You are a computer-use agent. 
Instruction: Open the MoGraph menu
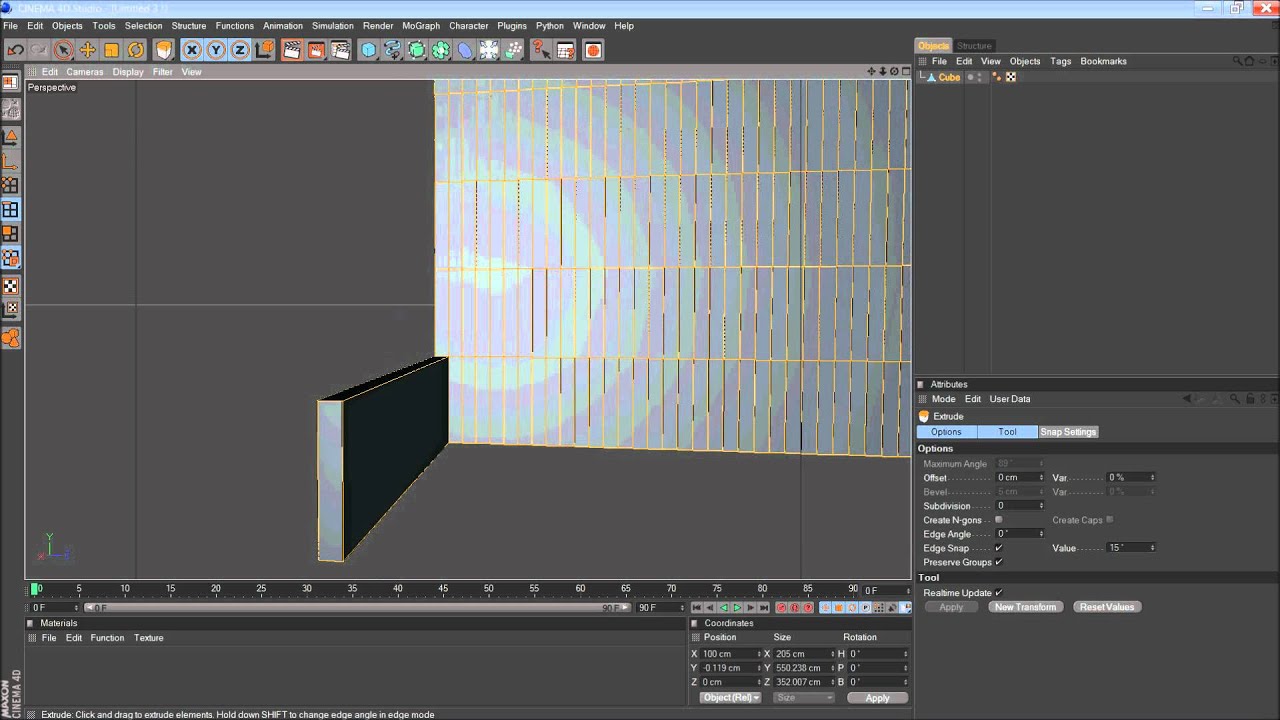click(420, 26)
